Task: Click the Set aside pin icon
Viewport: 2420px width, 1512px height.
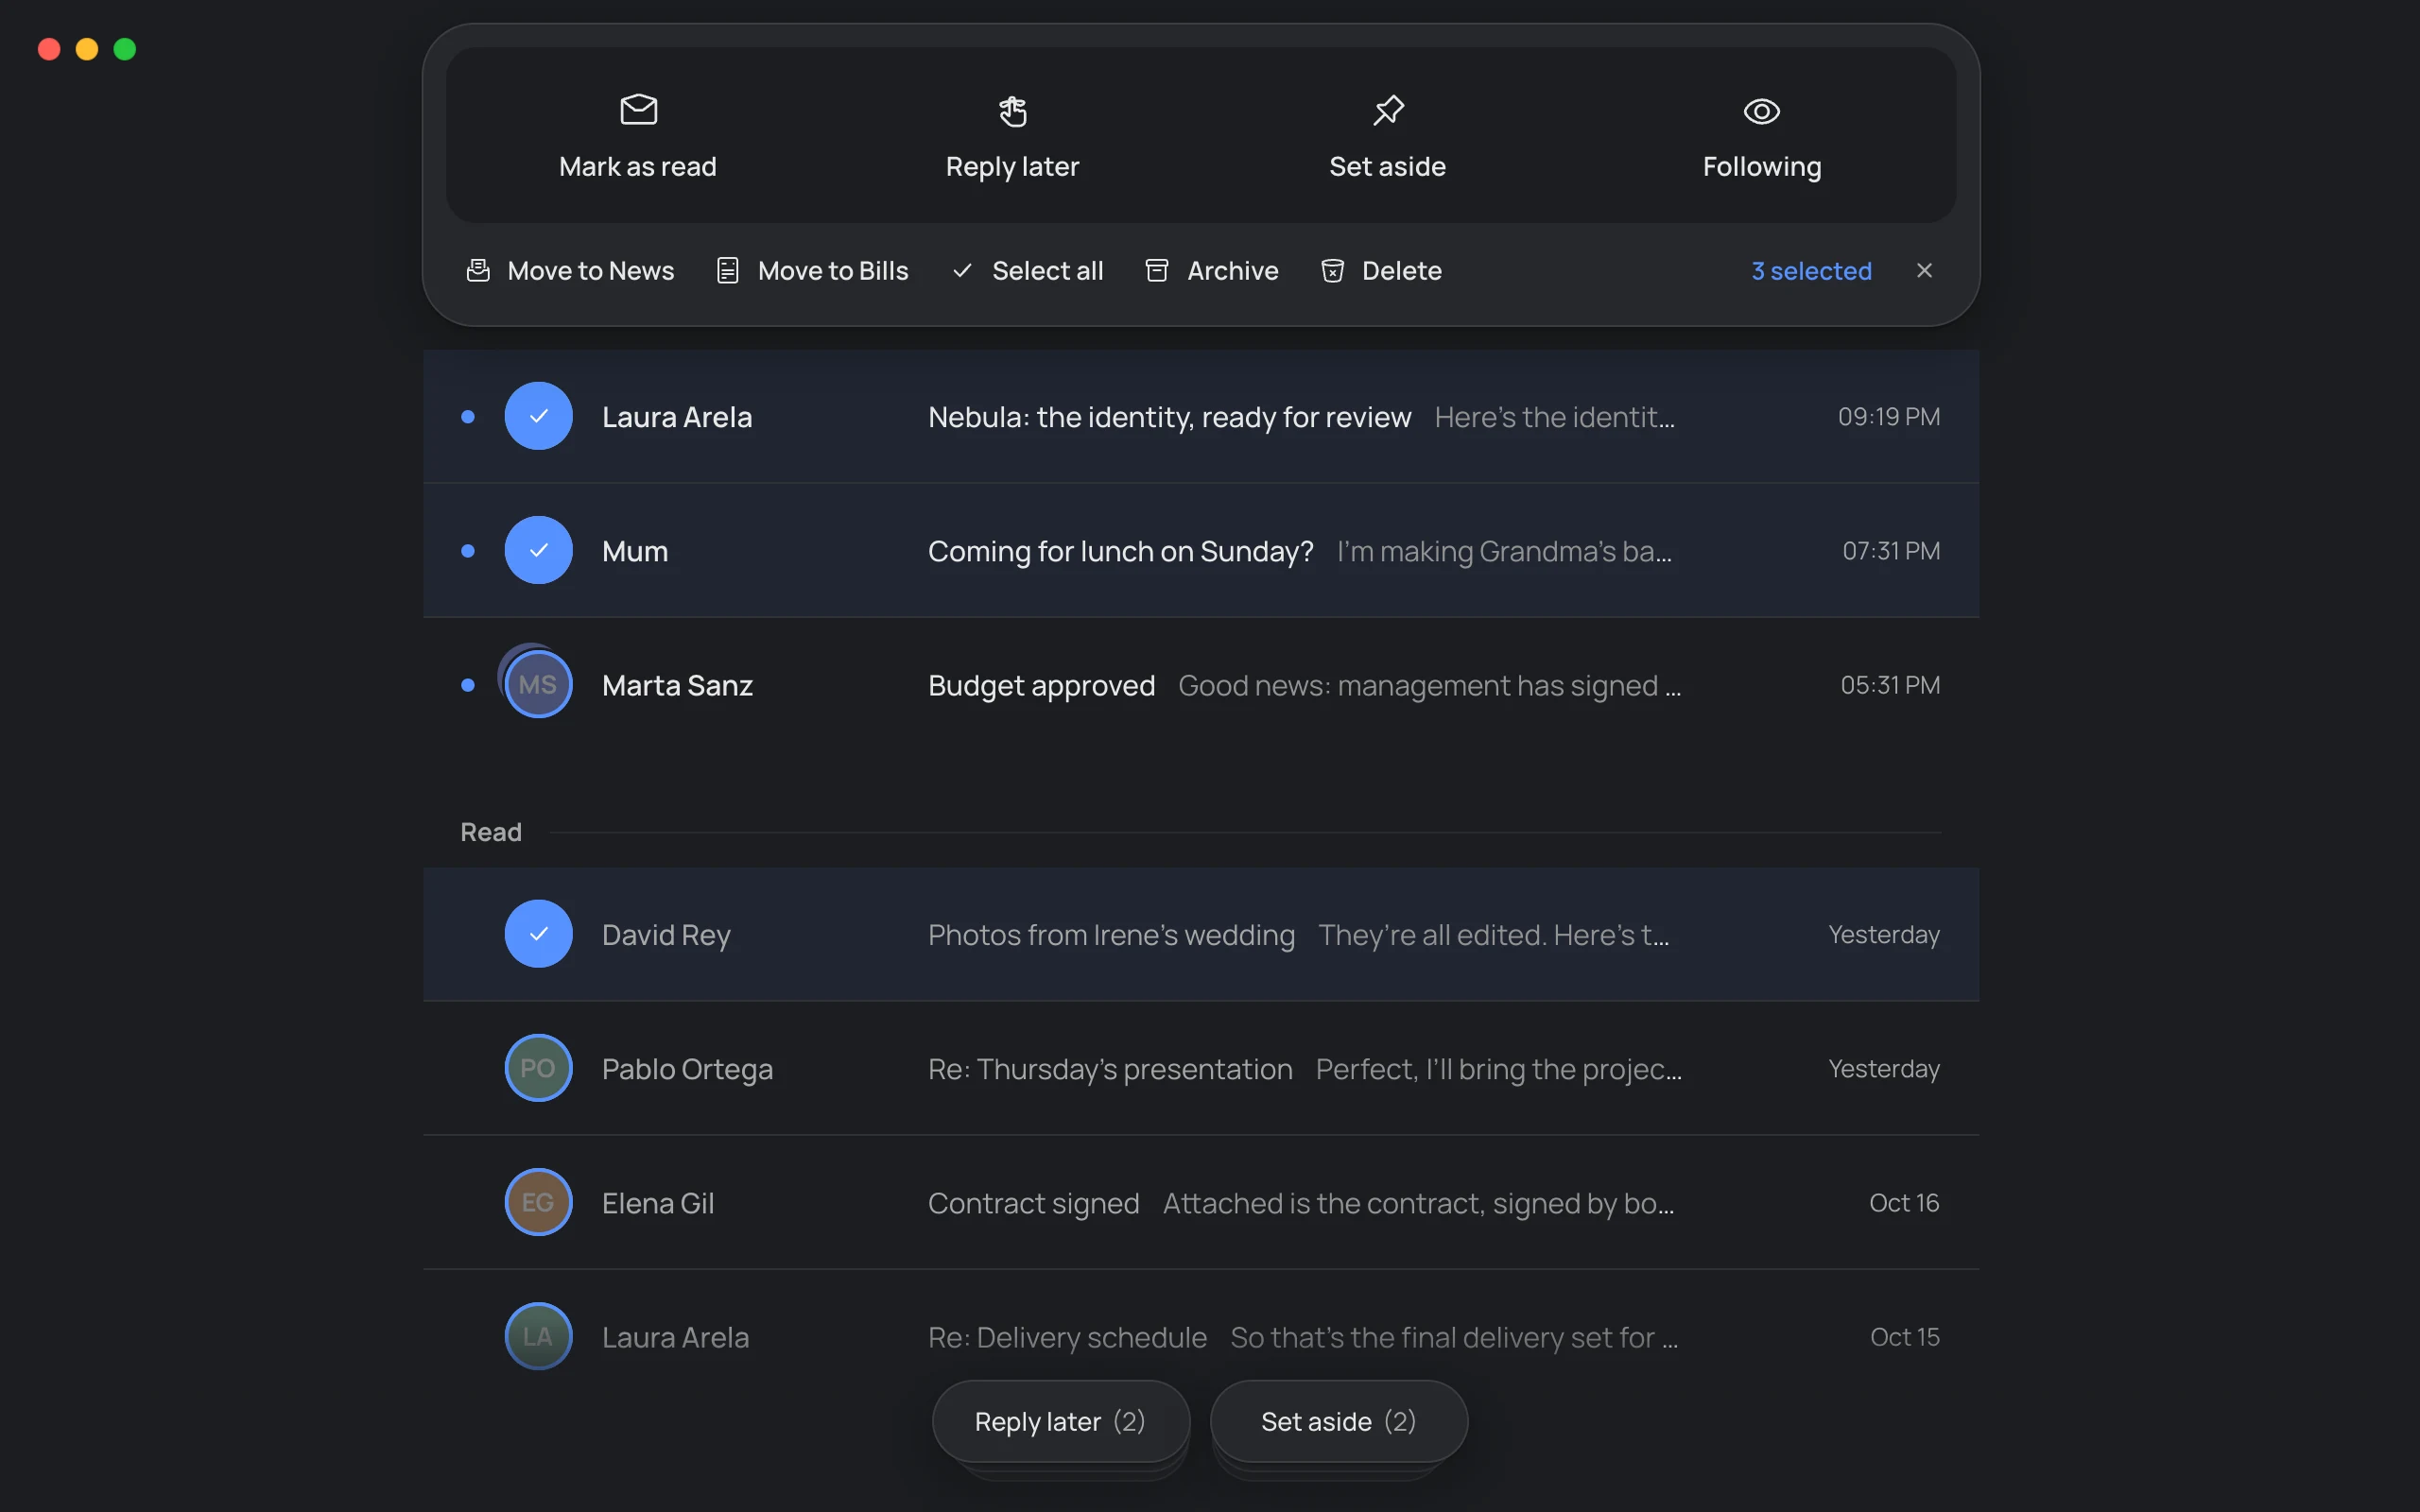Action: pyautogui.click(x=1388, y=110)
